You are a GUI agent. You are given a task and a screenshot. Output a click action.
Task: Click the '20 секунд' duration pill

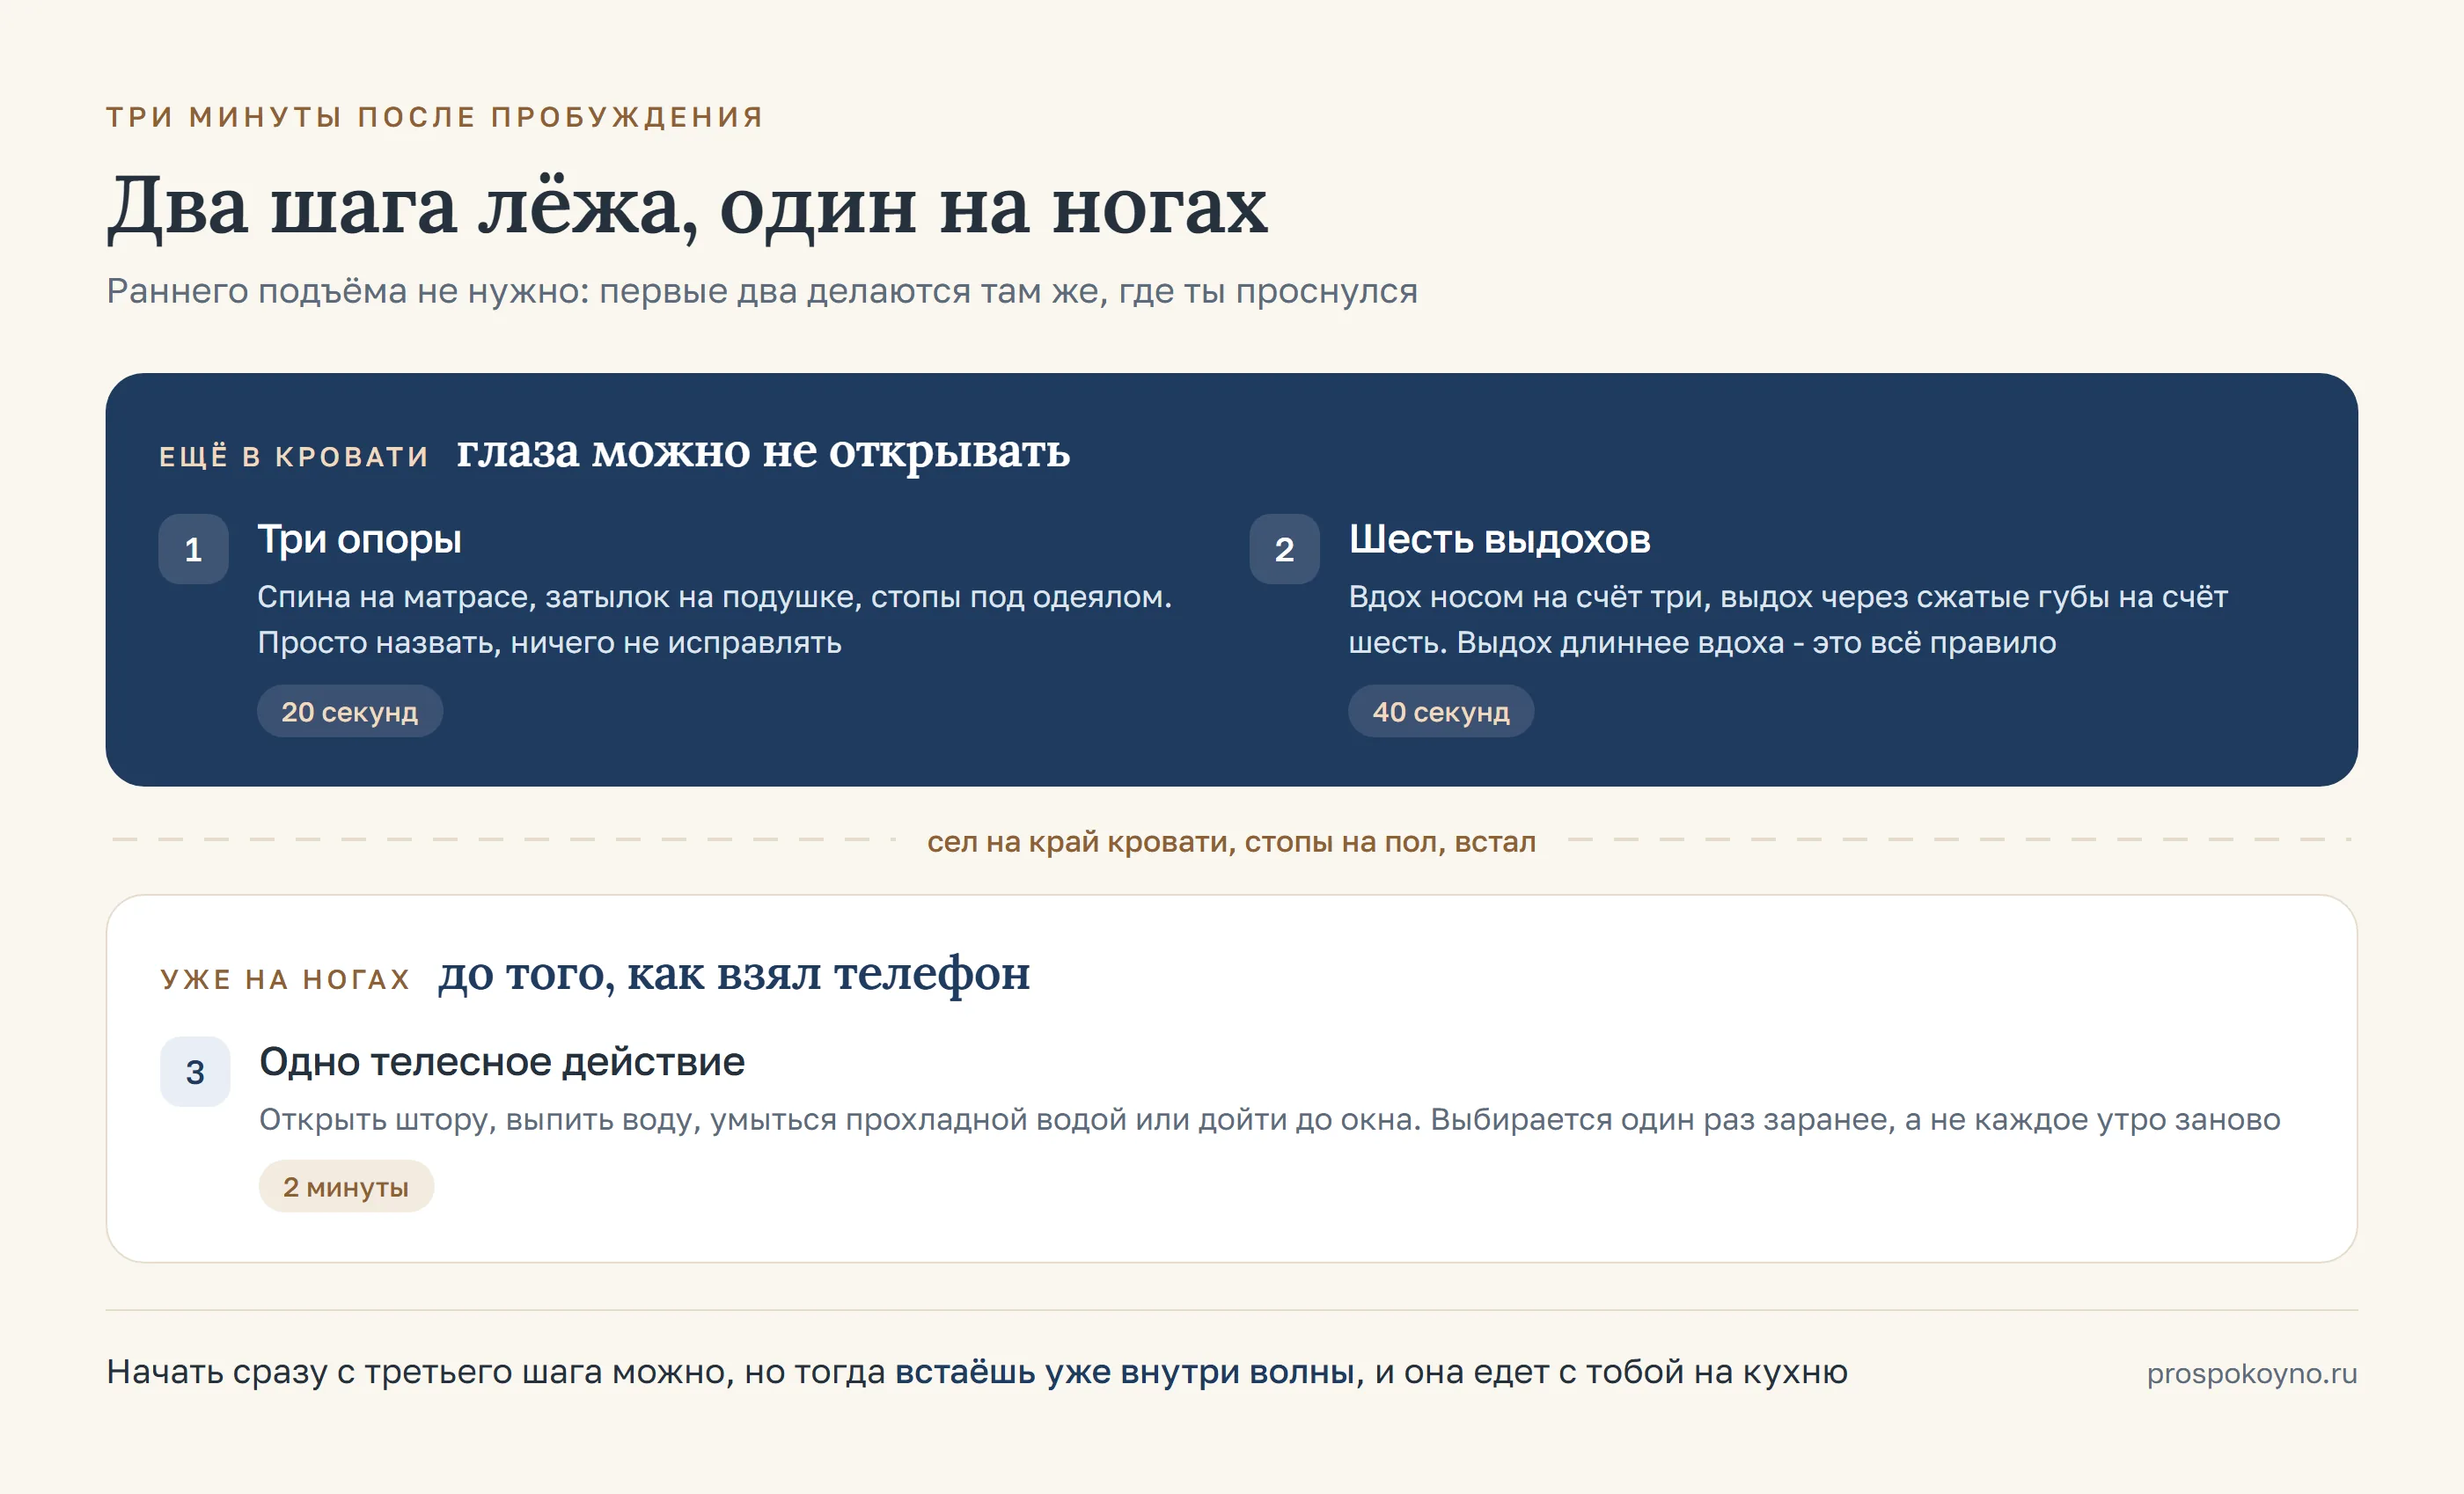(x=350, y=711)
